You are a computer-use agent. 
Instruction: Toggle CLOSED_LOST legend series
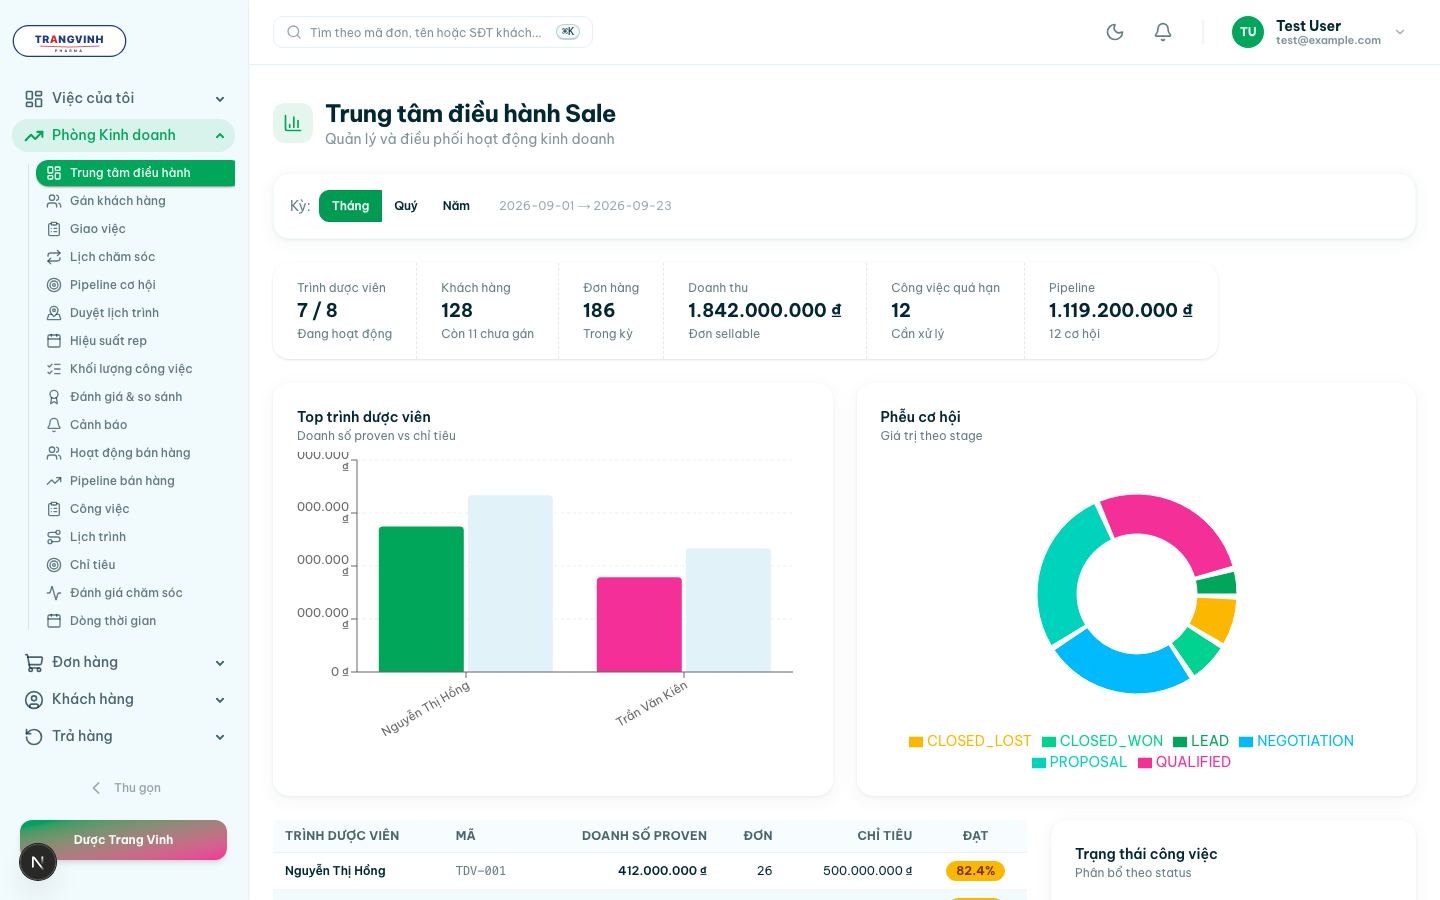[x=970, y=741]
